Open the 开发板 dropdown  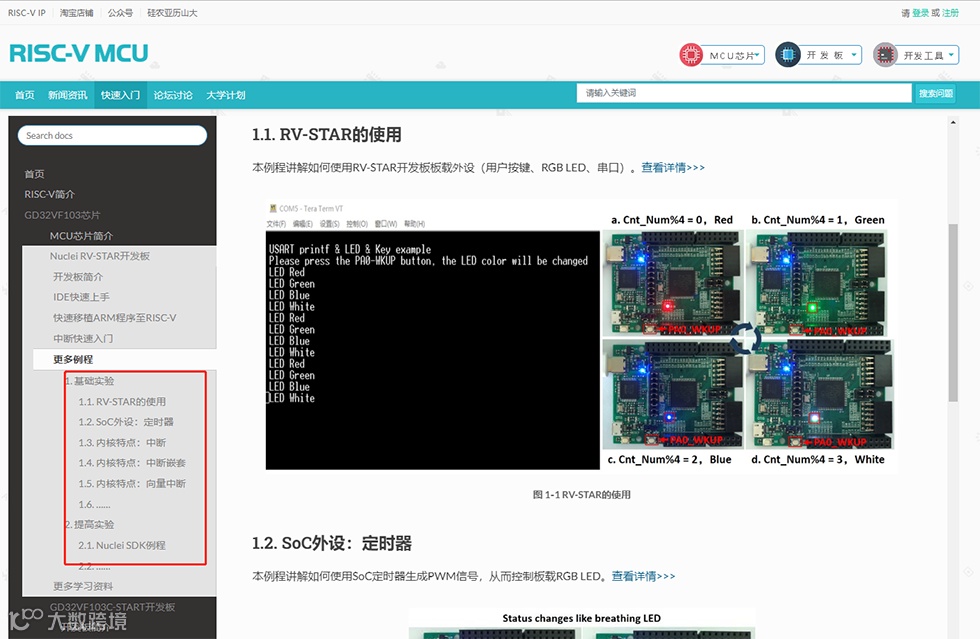pyautogui.click(x=831, y=55)
